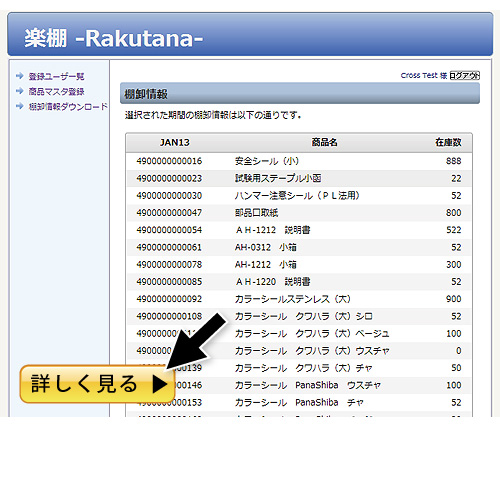Click the 楽棚 -Rakutana- title banner

coord(250,35)
